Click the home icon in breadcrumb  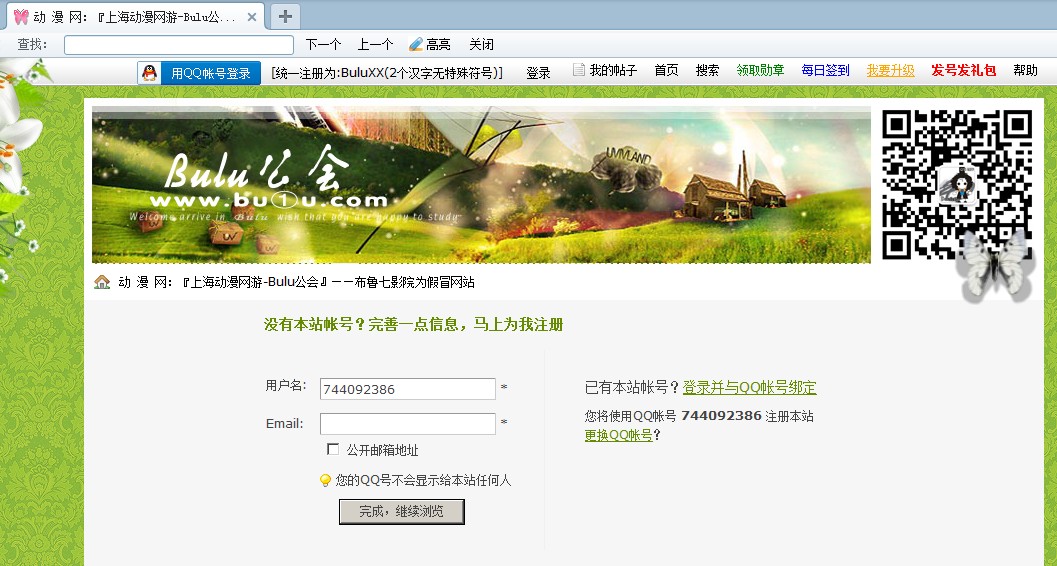pos(102,282)
